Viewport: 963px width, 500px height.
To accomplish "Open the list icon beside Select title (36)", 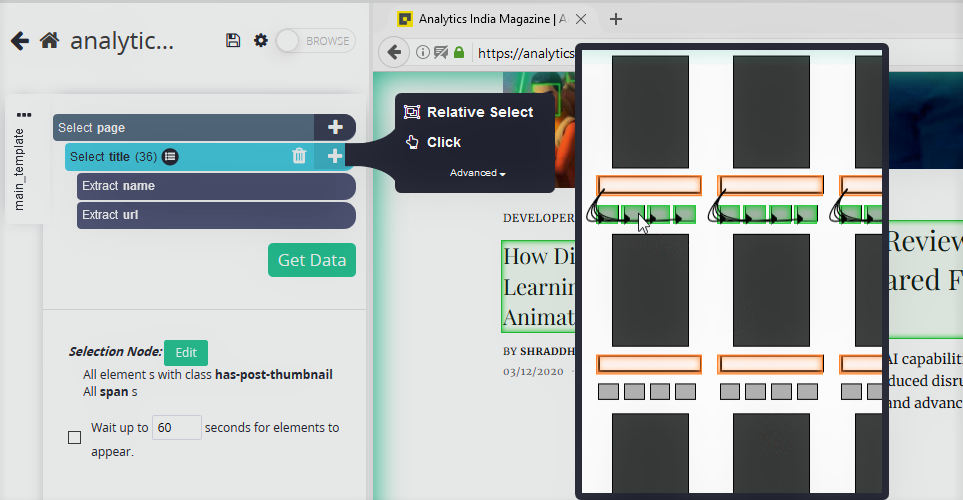I will 170,157.
